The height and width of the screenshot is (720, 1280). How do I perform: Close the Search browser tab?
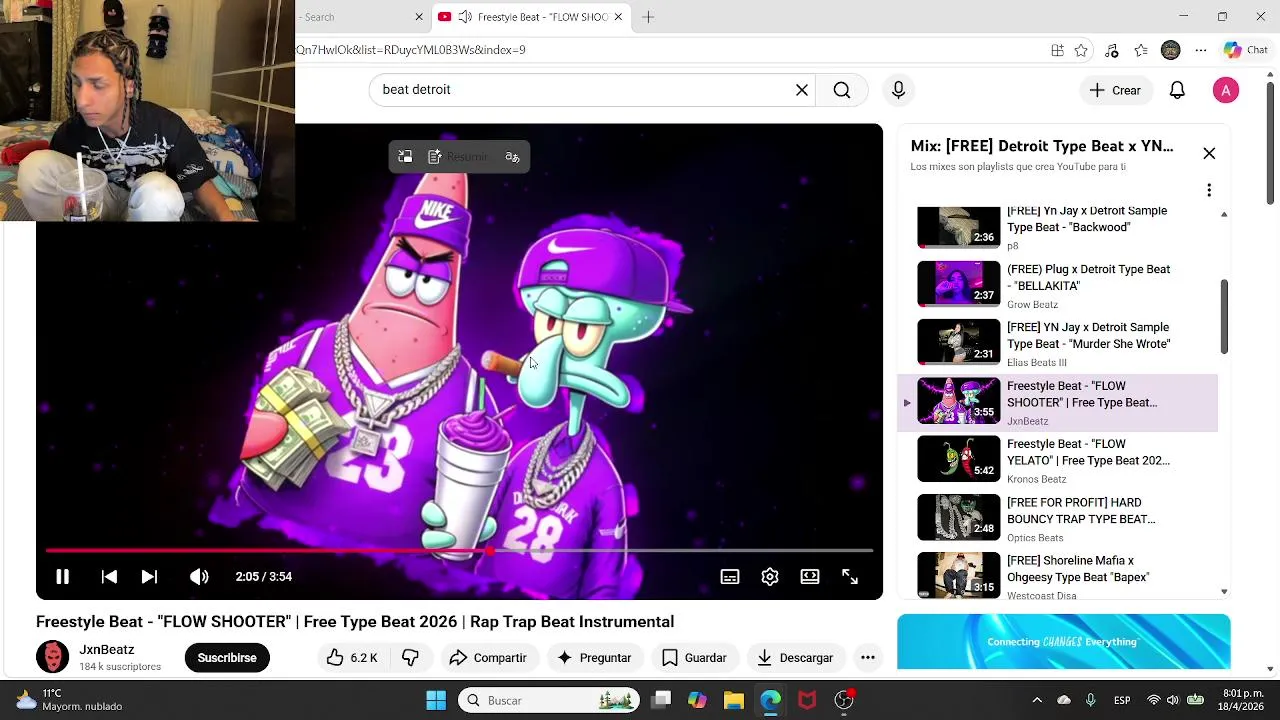(419, 17)
